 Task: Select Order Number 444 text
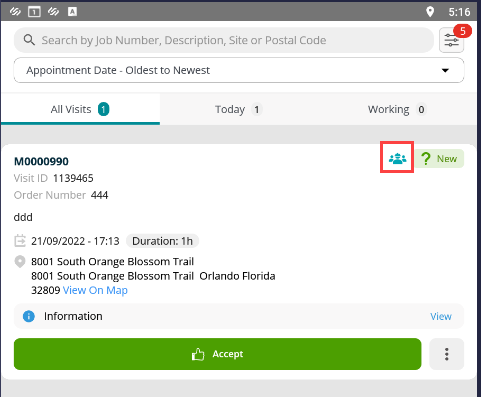61,195
